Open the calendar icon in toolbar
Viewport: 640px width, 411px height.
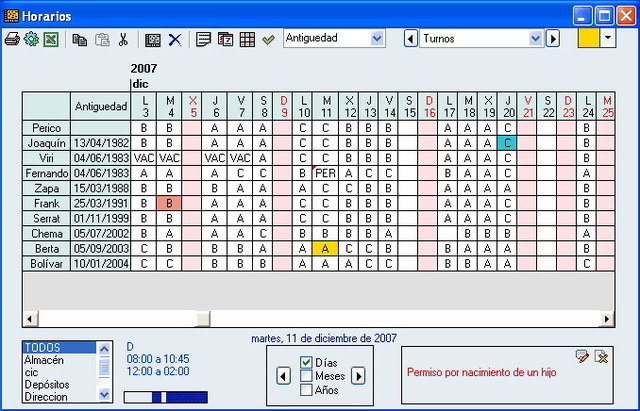[x=225, y=40]
